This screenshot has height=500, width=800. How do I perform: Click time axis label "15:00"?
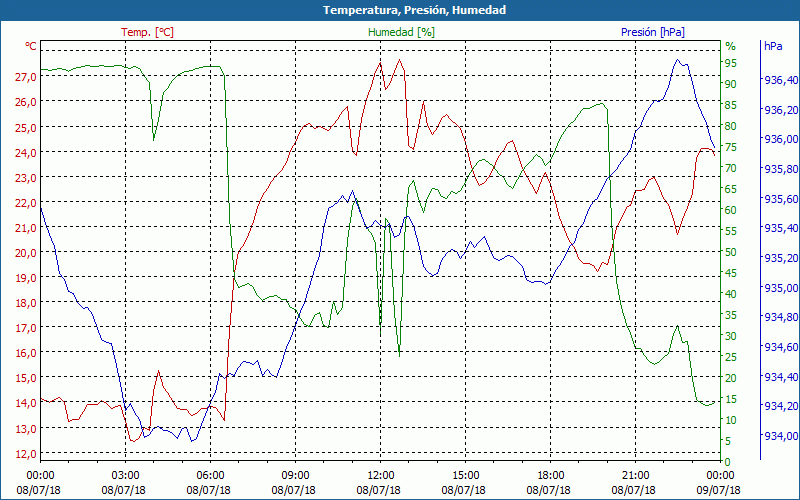pyautogui.click(x=465, y=476)
